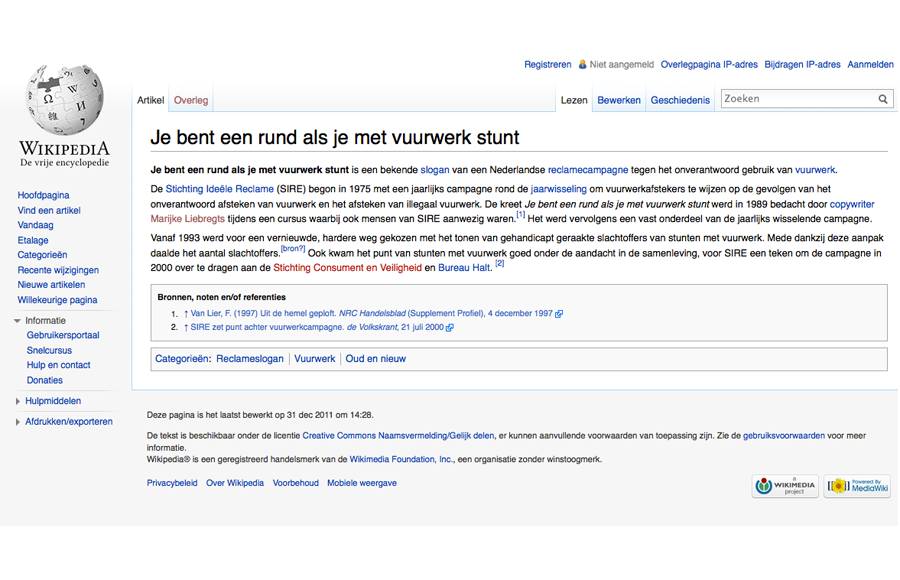Click footnote marker [2]
The image size is (900, 580).
(500, 264)
